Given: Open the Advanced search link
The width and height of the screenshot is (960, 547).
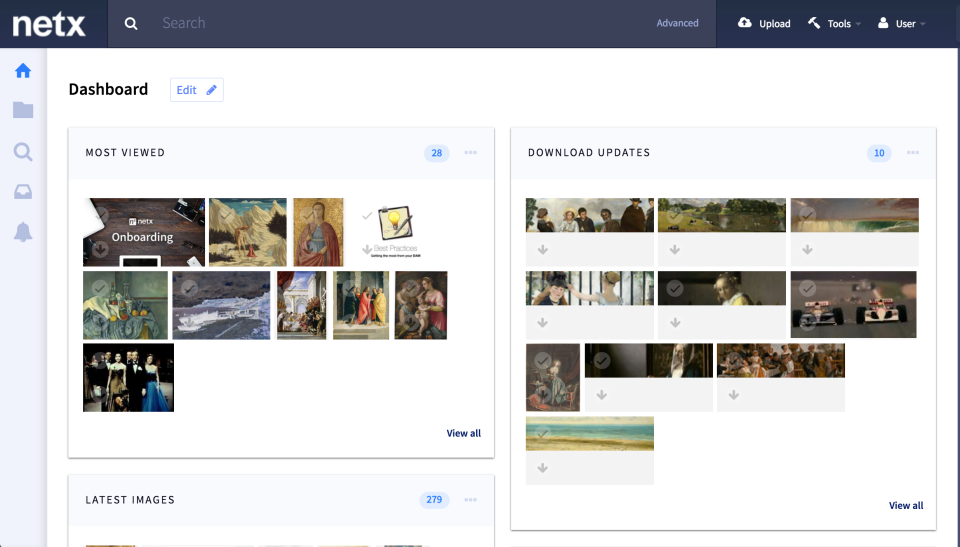Looking at the screenshot, I should point(677,23).
